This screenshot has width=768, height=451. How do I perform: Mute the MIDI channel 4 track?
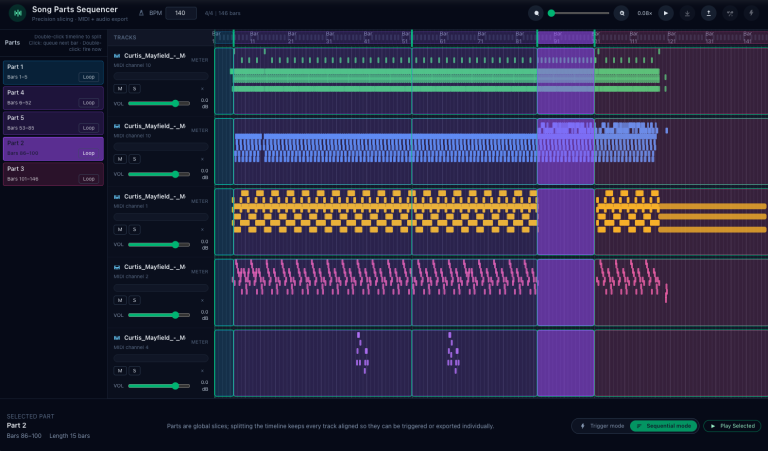(x=120, y=371)
